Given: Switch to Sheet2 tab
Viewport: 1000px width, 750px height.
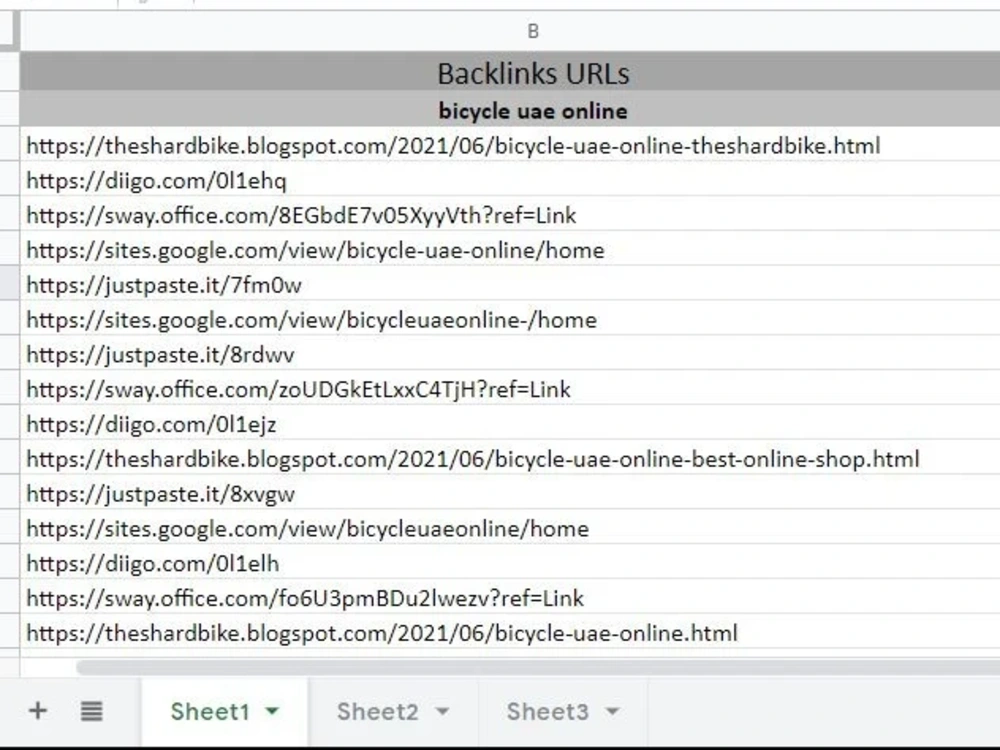Looking at the screenshot, I should click(393, 712).
